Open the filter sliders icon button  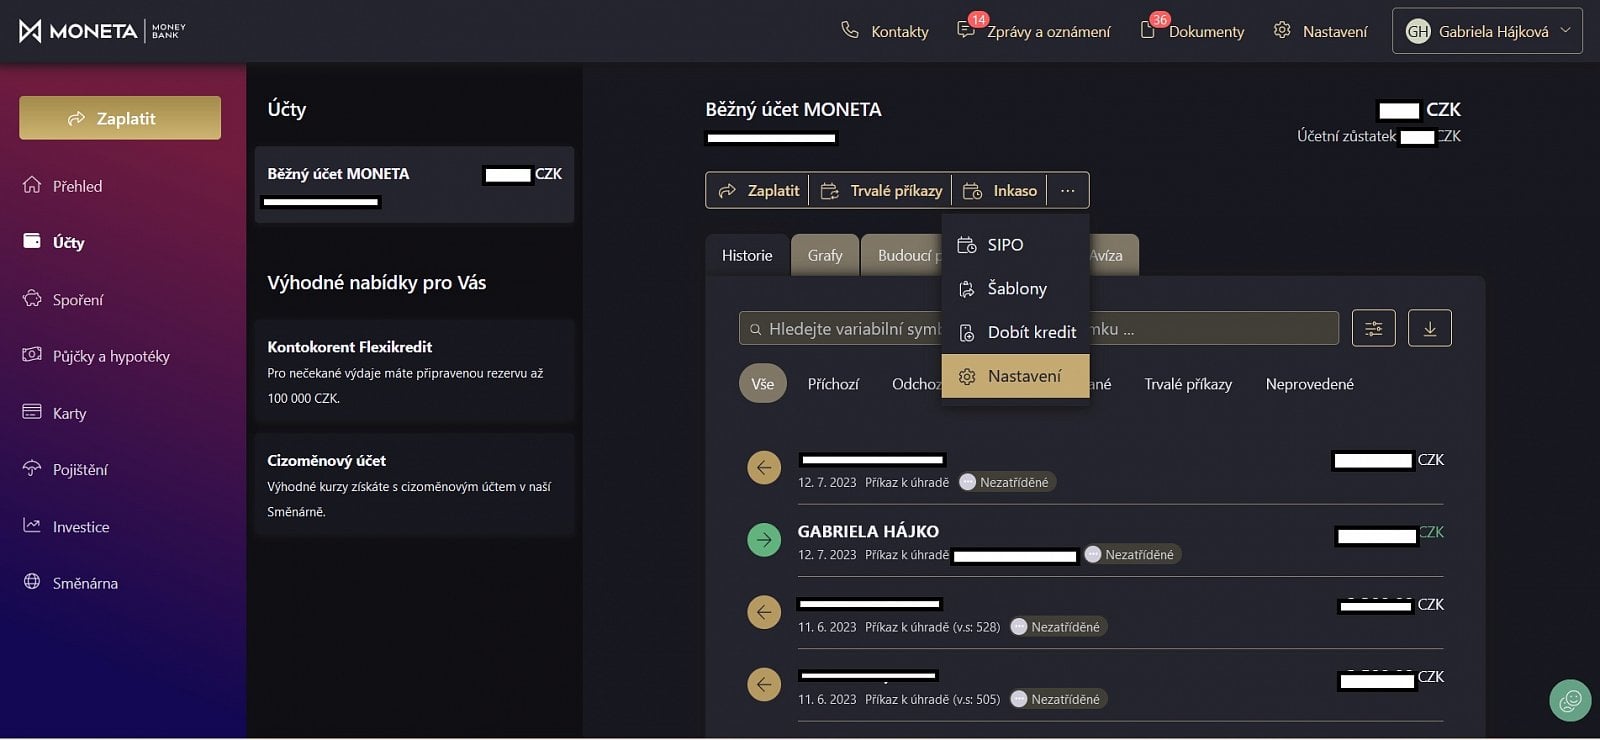(1373, 328)
